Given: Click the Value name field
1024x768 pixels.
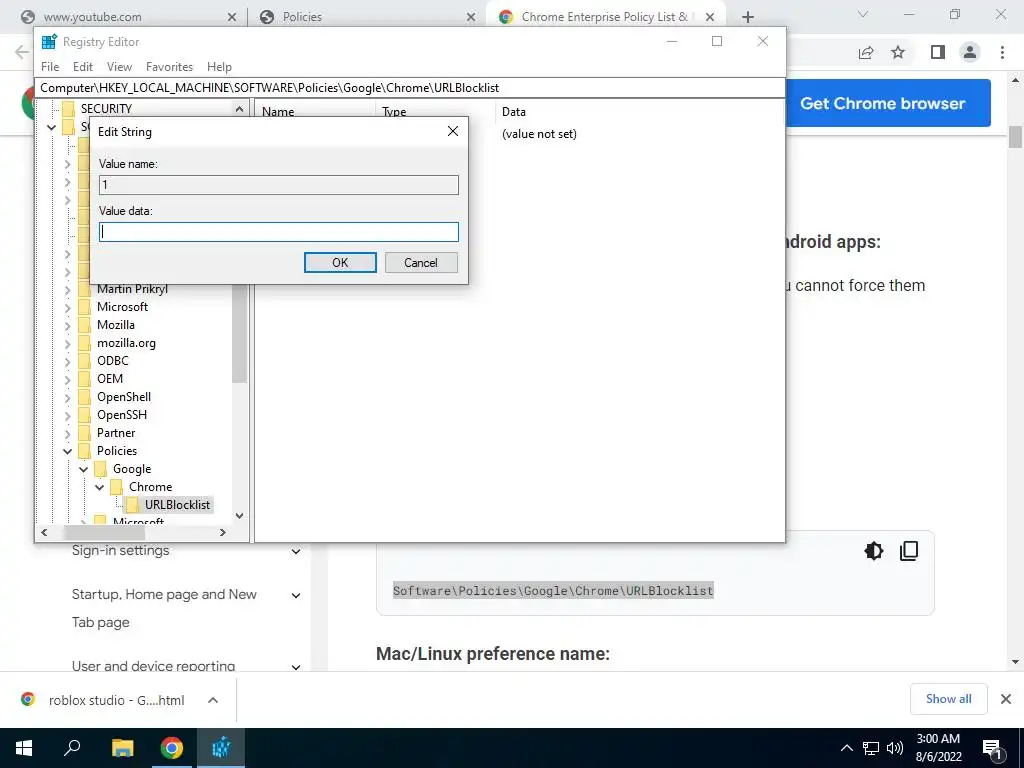Looking at the screenshot, I should point(279,185).
